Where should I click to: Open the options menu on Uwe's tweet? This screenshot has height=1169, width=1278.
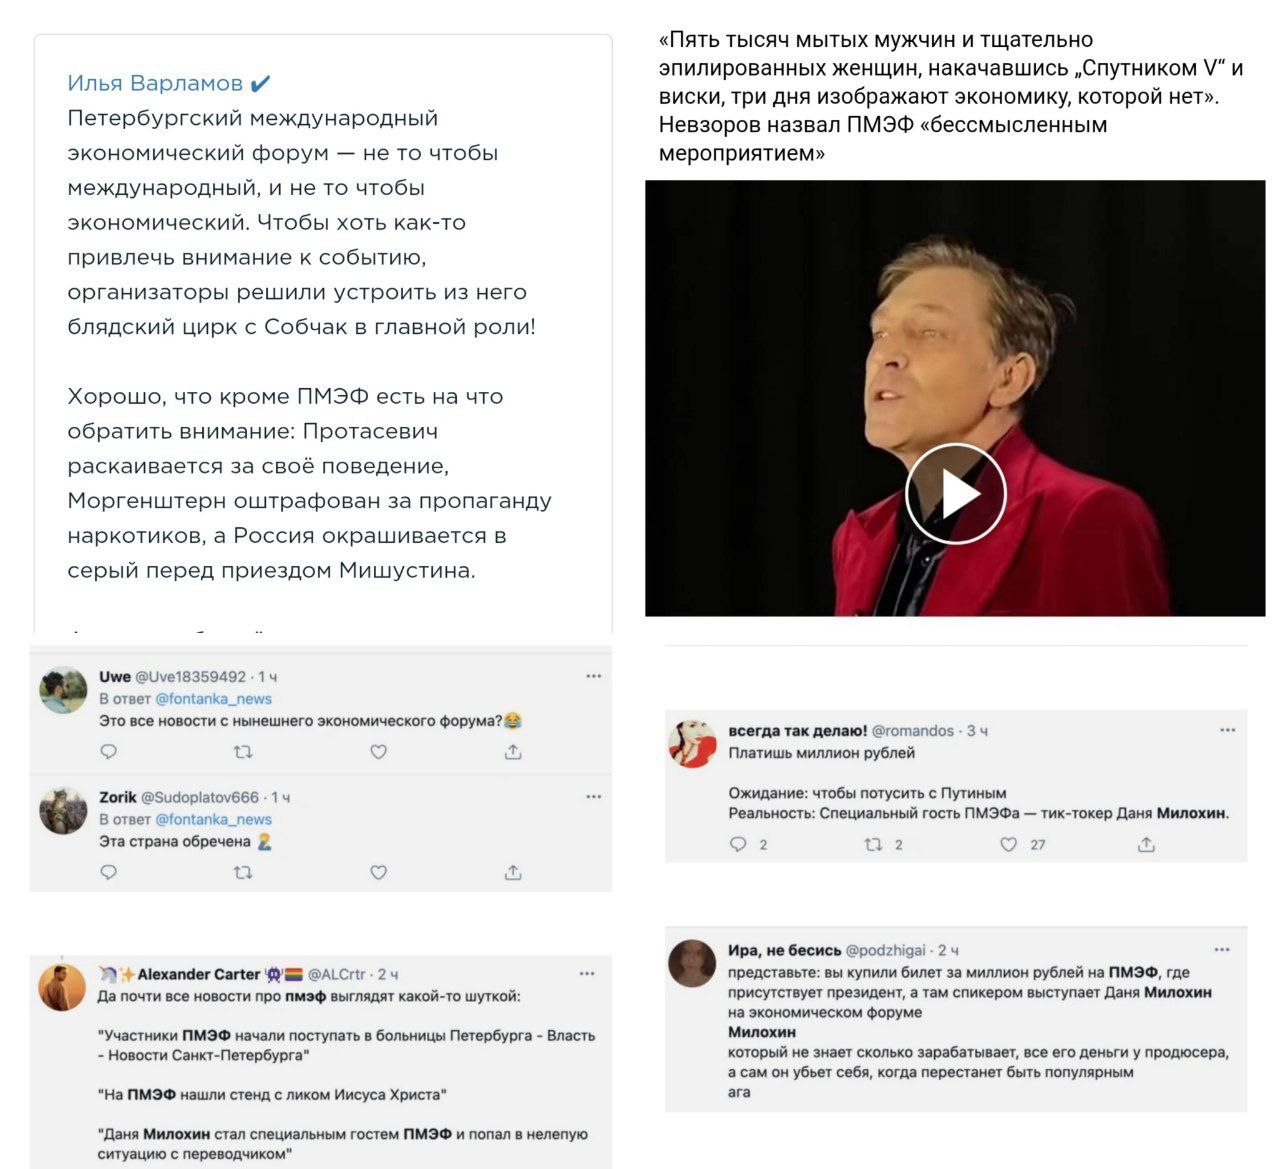593,675
